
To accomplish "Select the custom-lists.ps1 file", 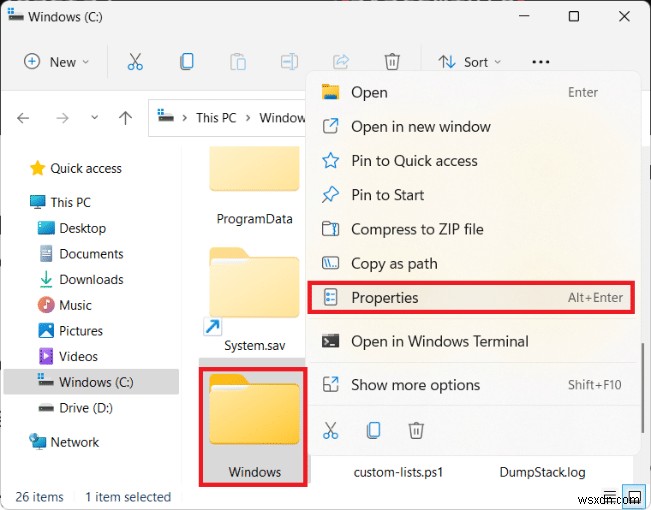I will [398, 472].
